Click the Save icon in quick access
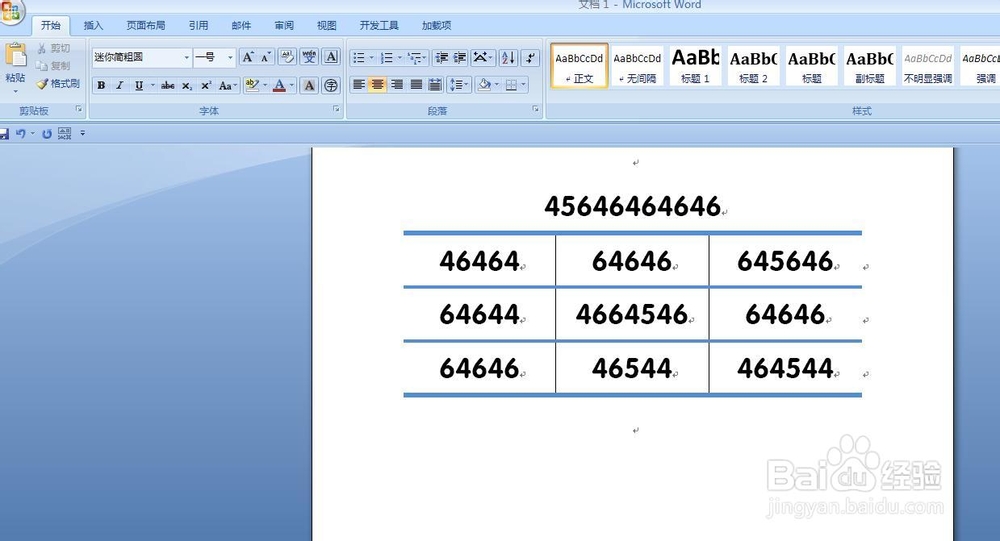Viewport: 1000px width, 541px height. (4, 134)
